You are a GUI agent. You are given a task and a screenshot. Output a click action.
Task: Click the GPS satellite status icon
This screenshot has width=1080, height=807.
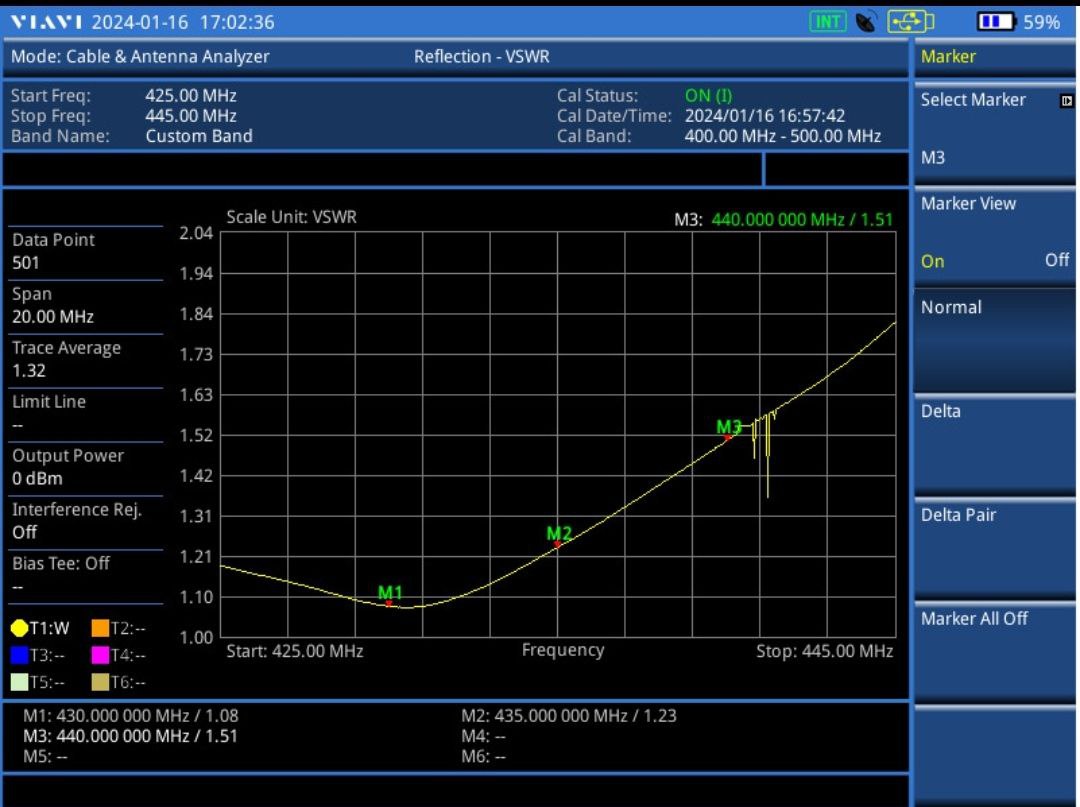point(866,21)
